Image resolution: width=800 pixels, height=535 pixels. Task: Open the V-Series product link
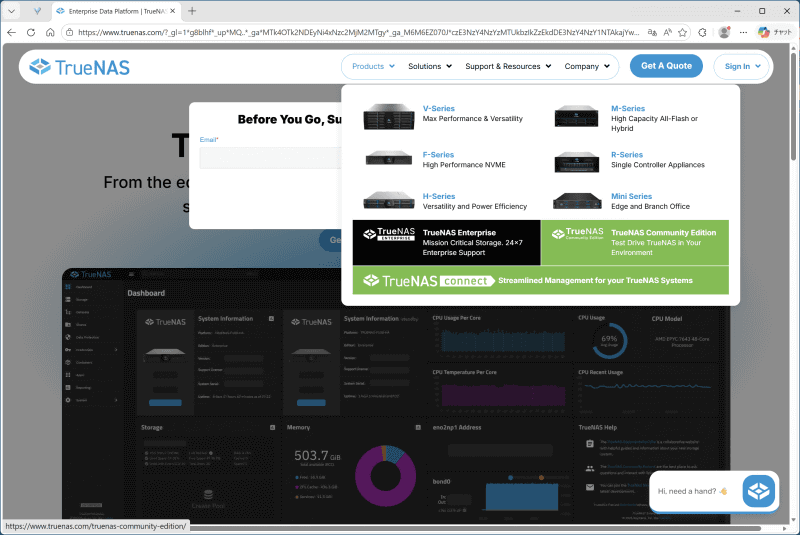pos(438,109)
